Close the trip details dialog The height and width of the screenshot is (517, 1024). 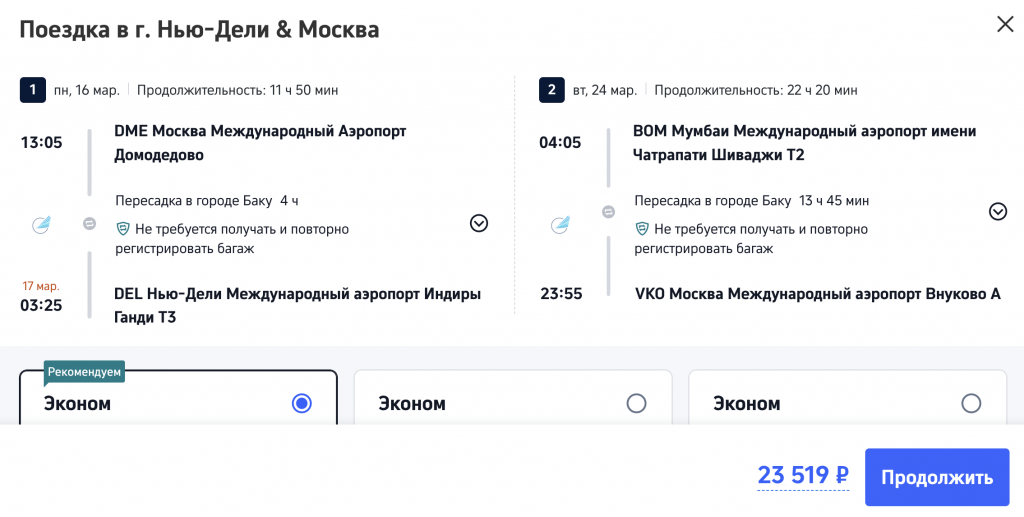pyautogui.click(x=1004, y=25)
